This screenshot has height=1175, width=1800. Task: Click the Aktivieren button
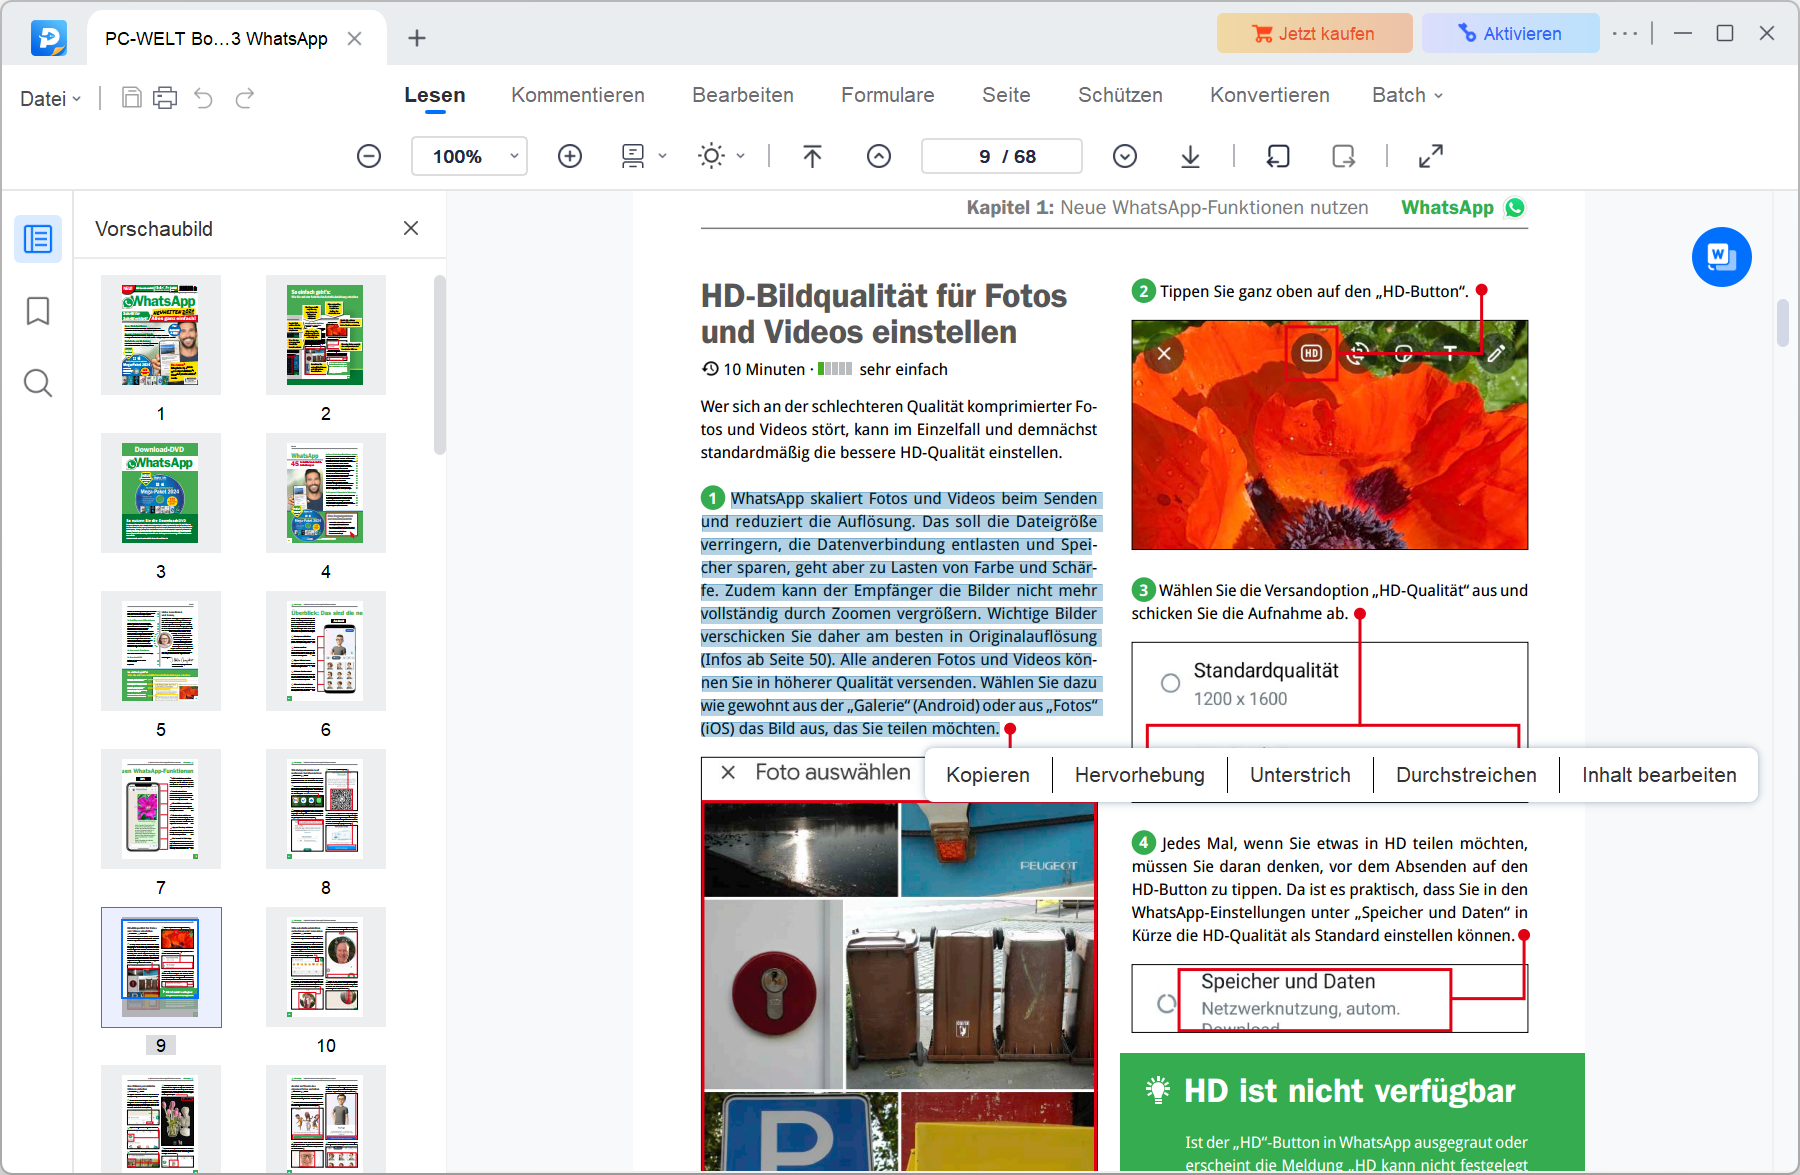(1511, 33)
